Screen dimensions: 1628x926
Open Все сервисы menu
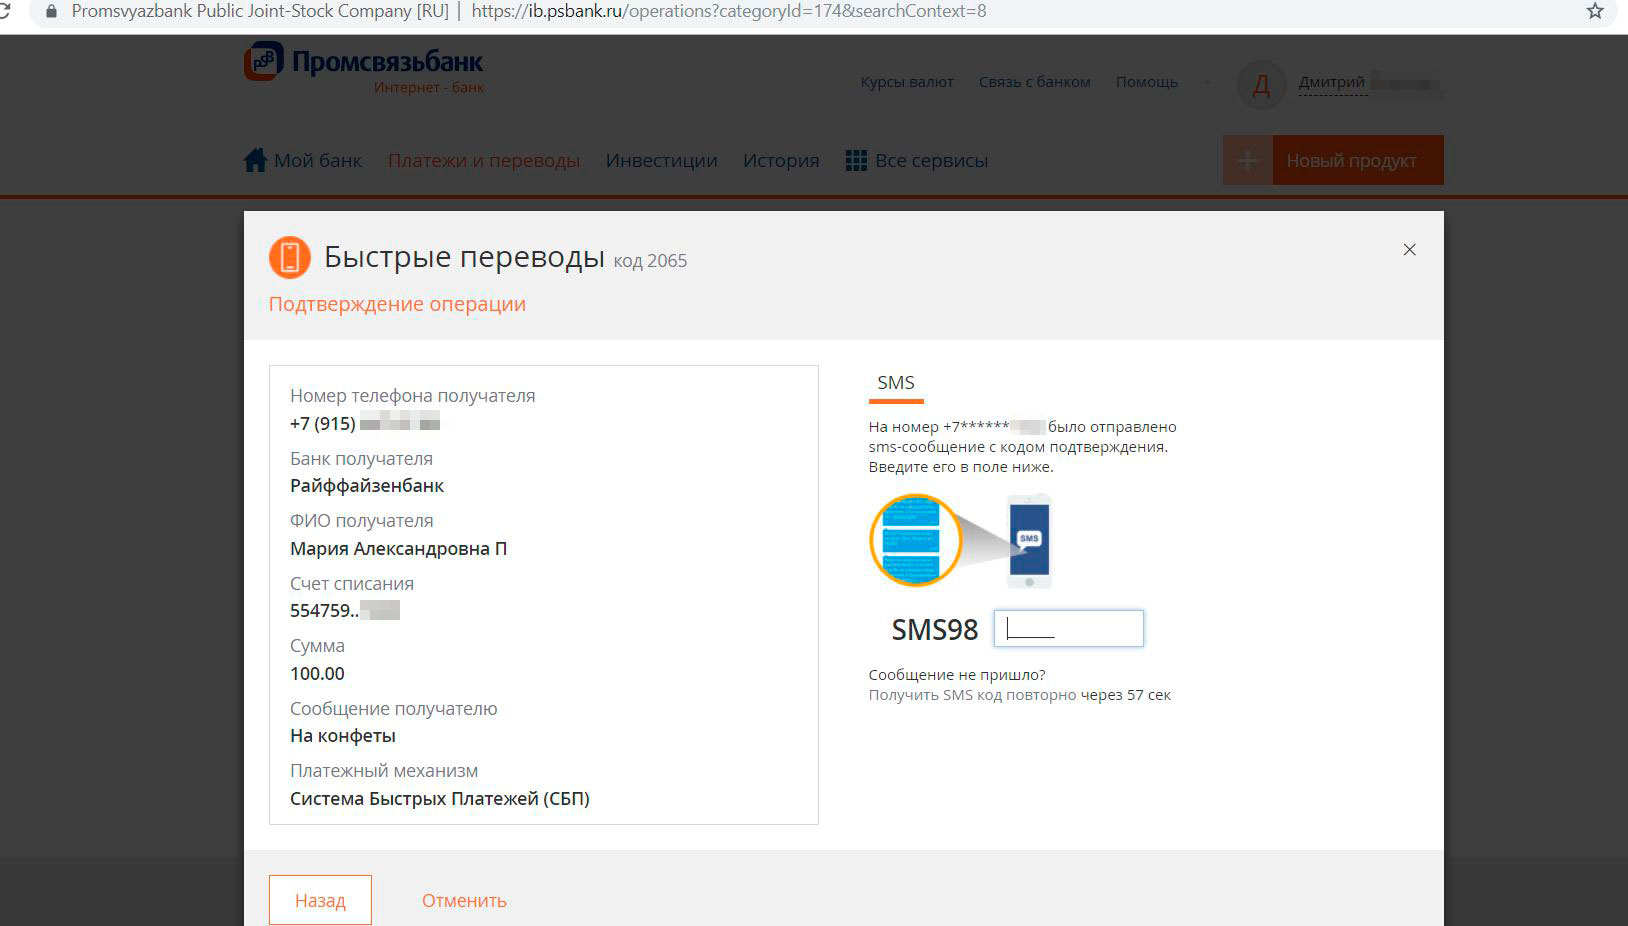point(931,160)
